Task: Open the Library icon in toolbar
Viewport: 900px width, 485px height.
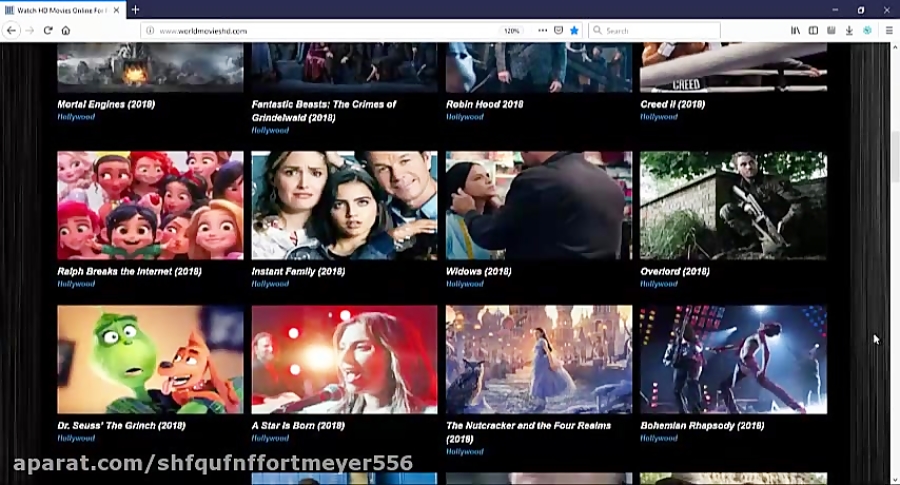Action: tap(796, 30)
